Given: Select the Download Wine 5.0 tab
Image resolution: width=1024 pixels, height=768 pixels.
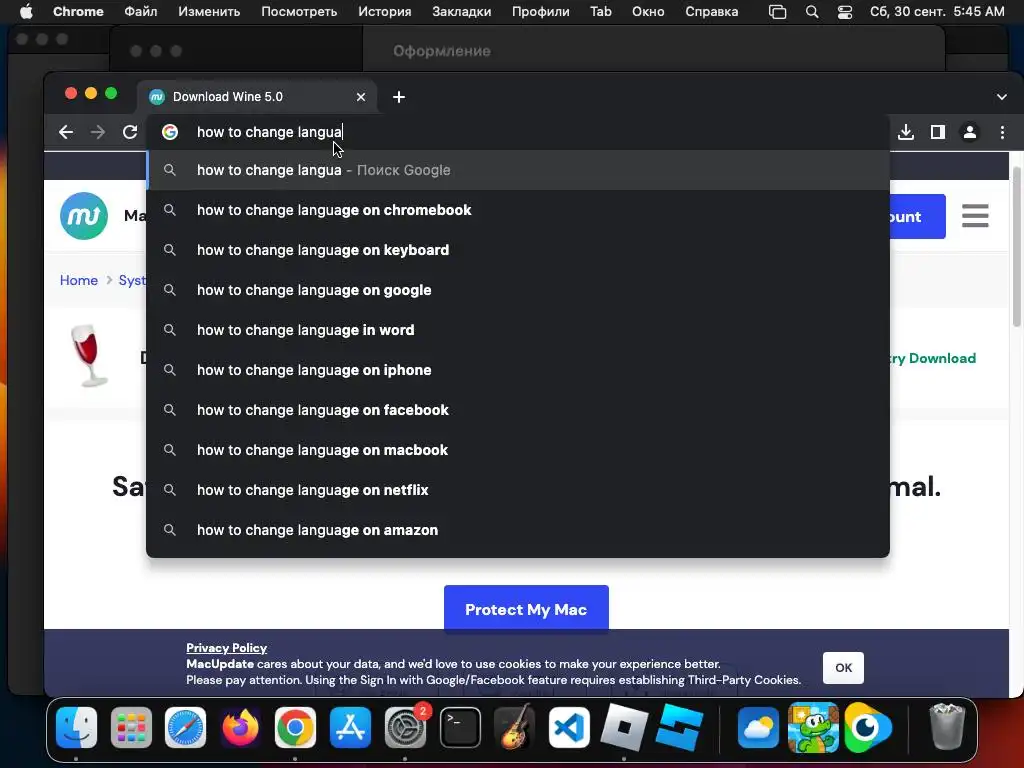Looking at the screenshot, I should click(x=257, y=97).
